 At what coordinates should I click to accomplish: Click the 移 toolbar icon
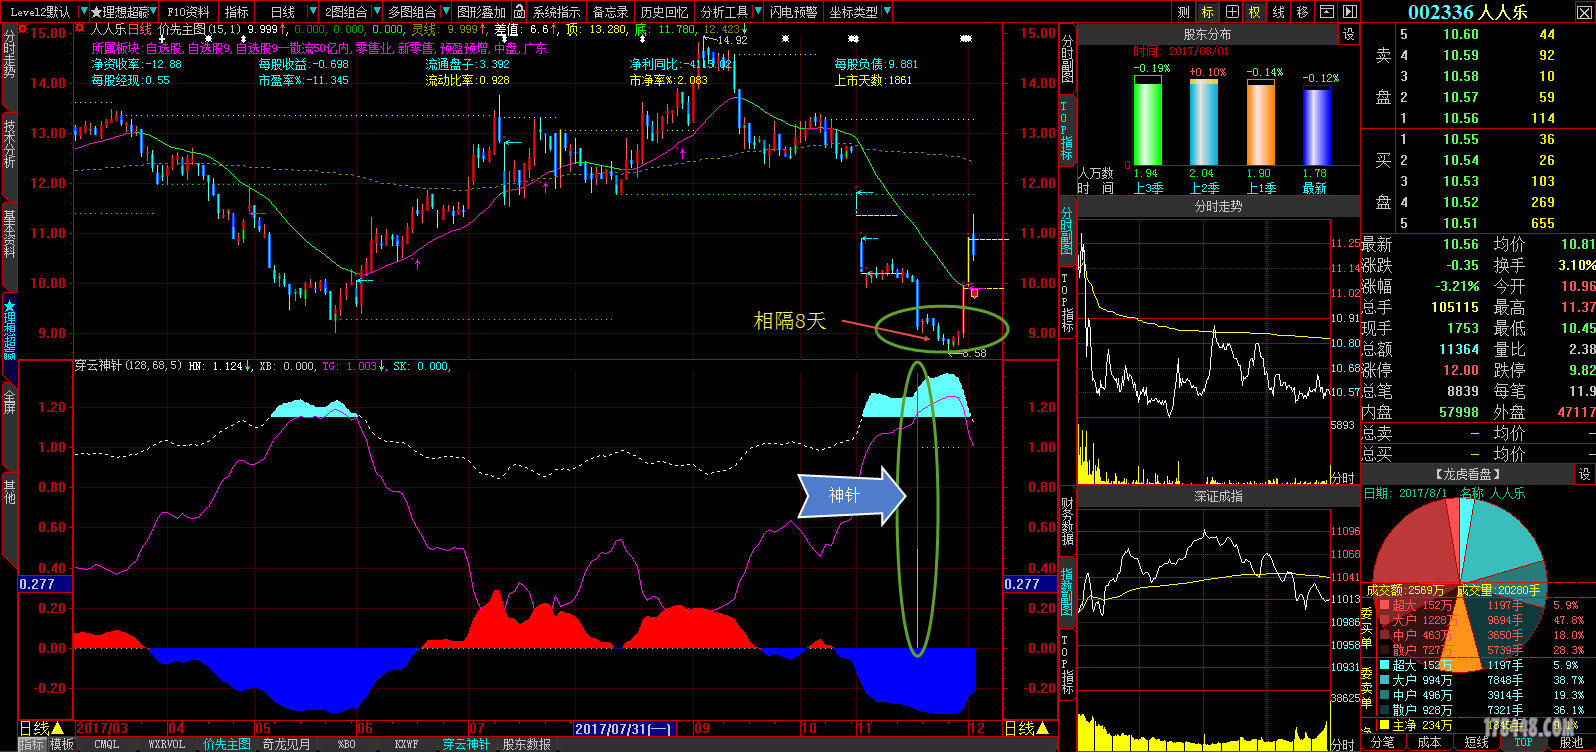click(x=1302, y=12)
